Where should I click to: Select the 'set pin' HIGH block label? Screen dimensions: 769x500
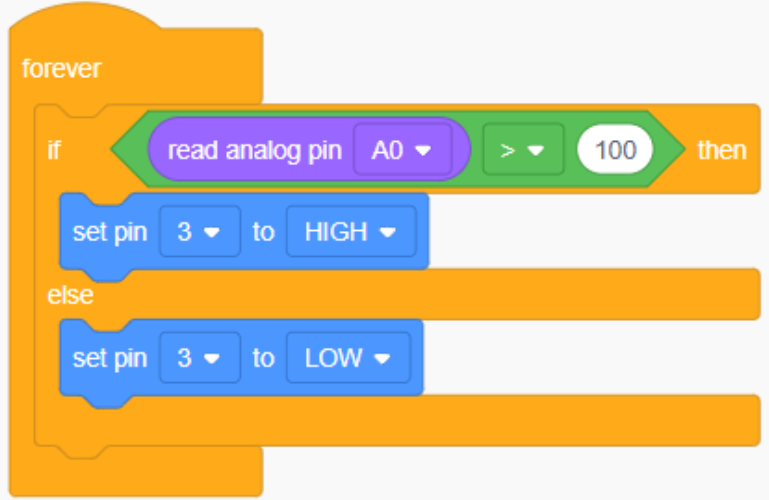110,232
